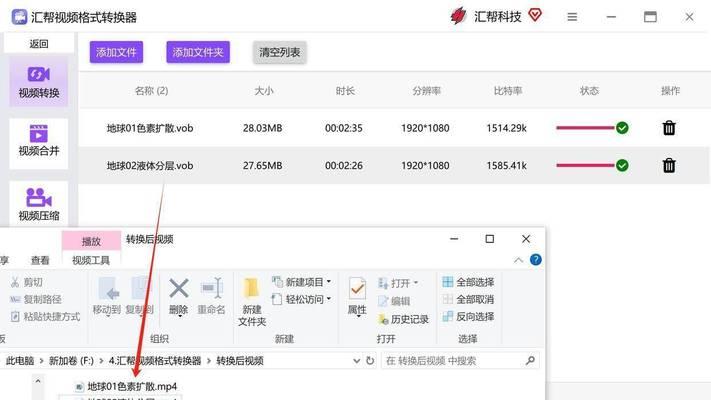Click 全部取消 in the Explorer ribbon

pos(468,299)
